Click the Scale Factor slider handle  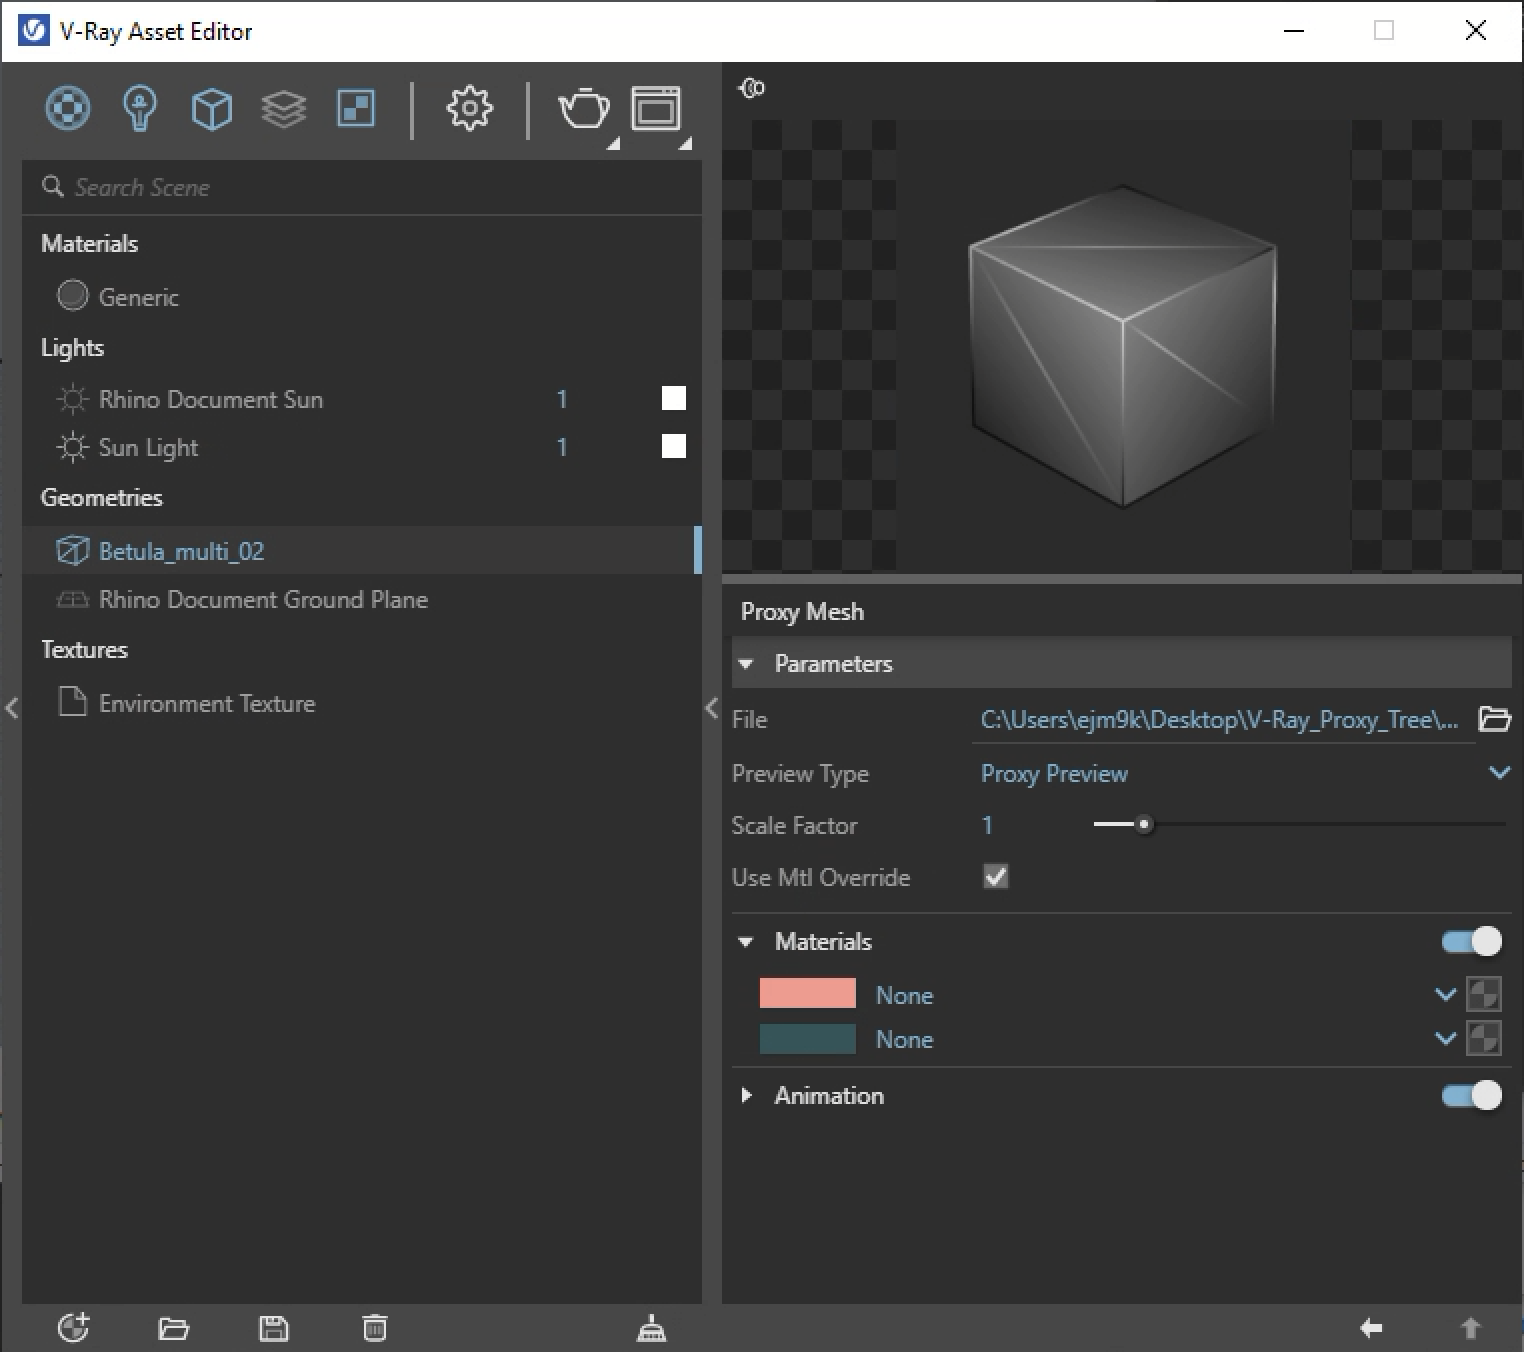tap(1144, 825)
